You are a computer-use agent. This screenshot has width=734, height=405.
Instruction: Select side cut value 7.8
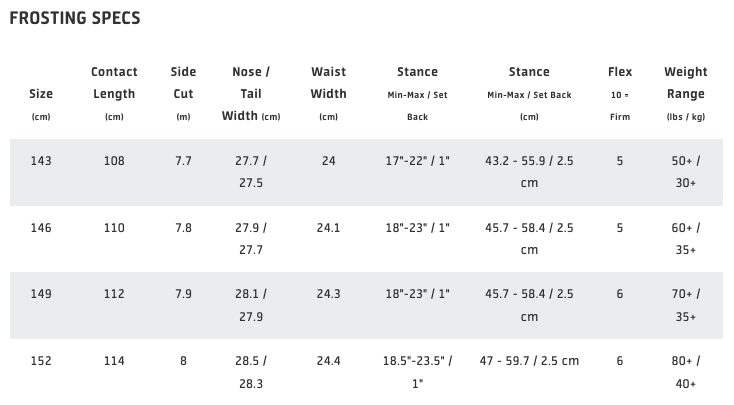coord(183,228)
